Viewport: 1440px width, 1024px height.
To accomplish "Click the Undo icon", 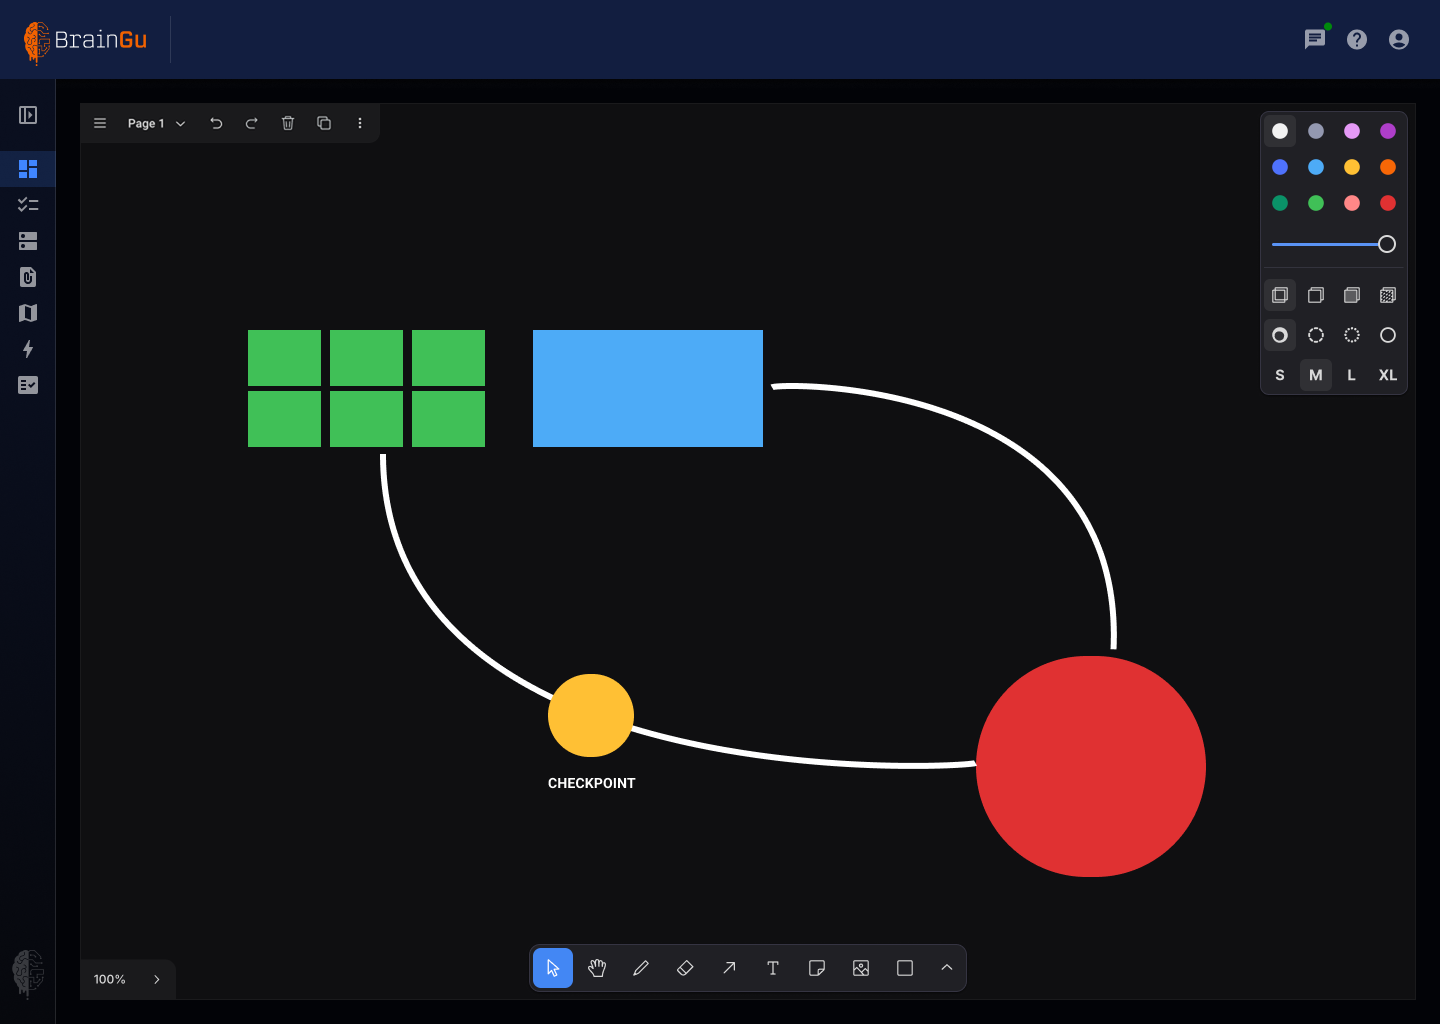I will tap(216, 123).
